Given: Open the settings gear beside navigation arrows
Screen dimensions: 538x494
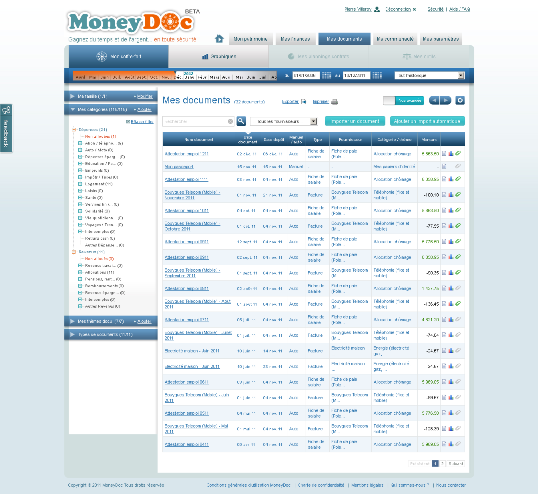Looking at the screenshot, I should coord(460,101).
